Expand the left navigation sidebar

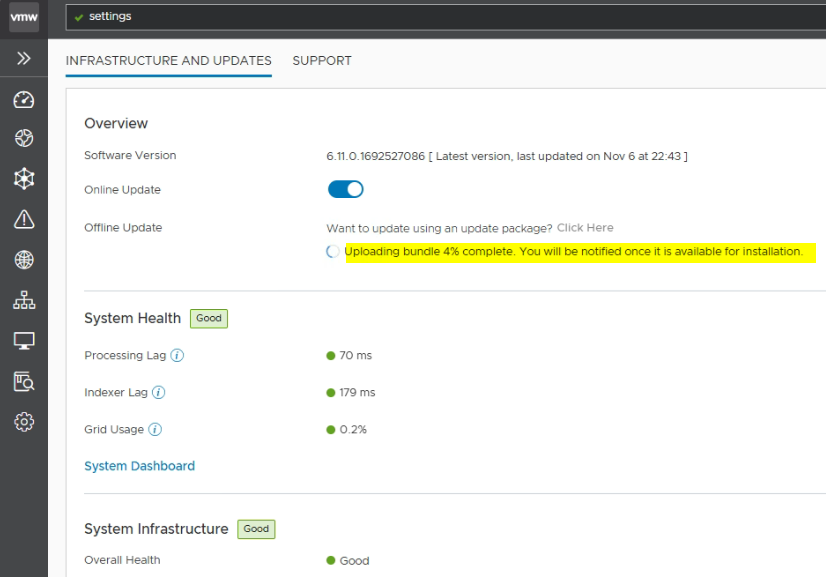(24, 60)
